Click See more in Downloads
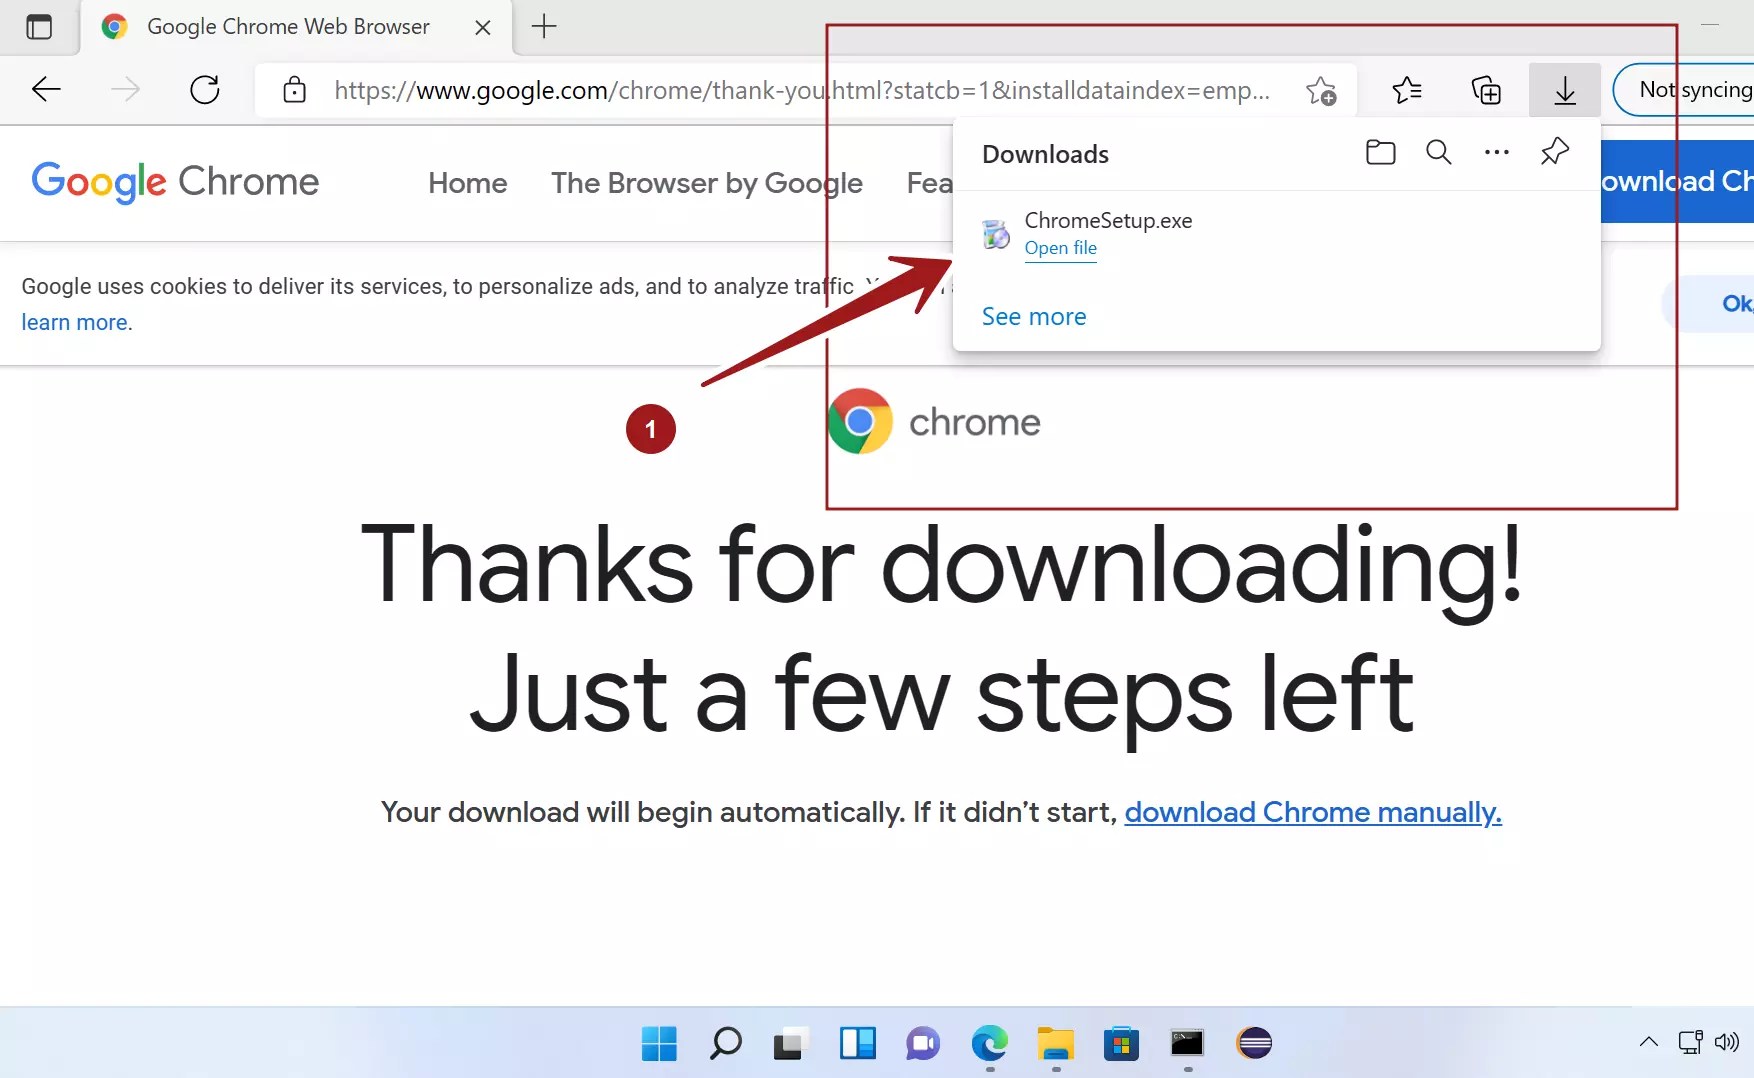The width and height of the screenshot is (1754, 1078). coord(1034,317)
